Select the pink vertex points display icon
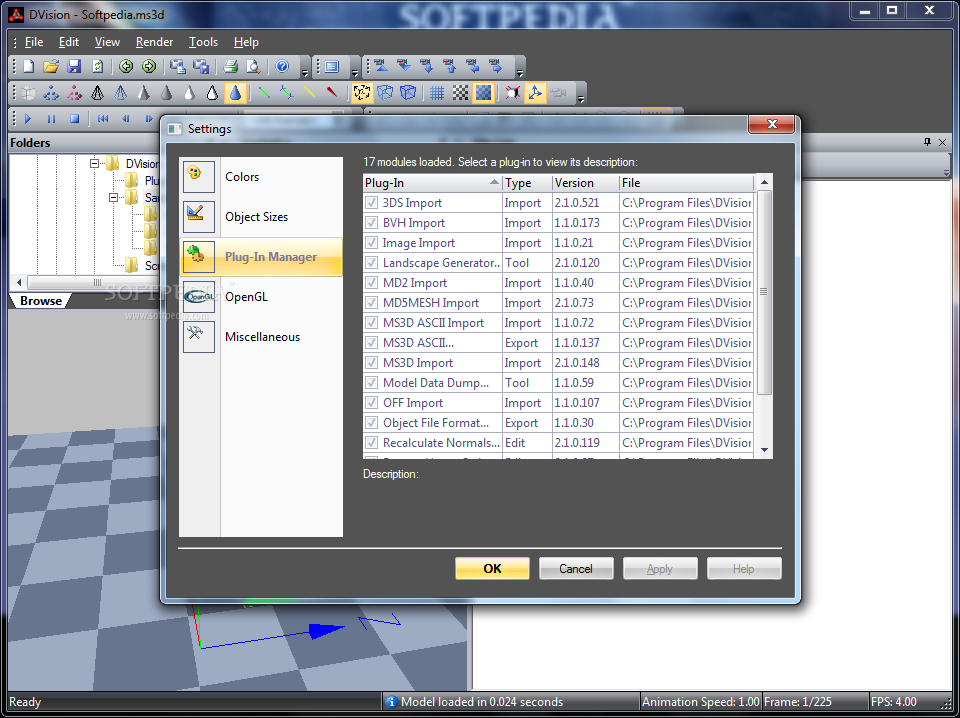Viewport: 960px width, 718px height. point(74,92)
